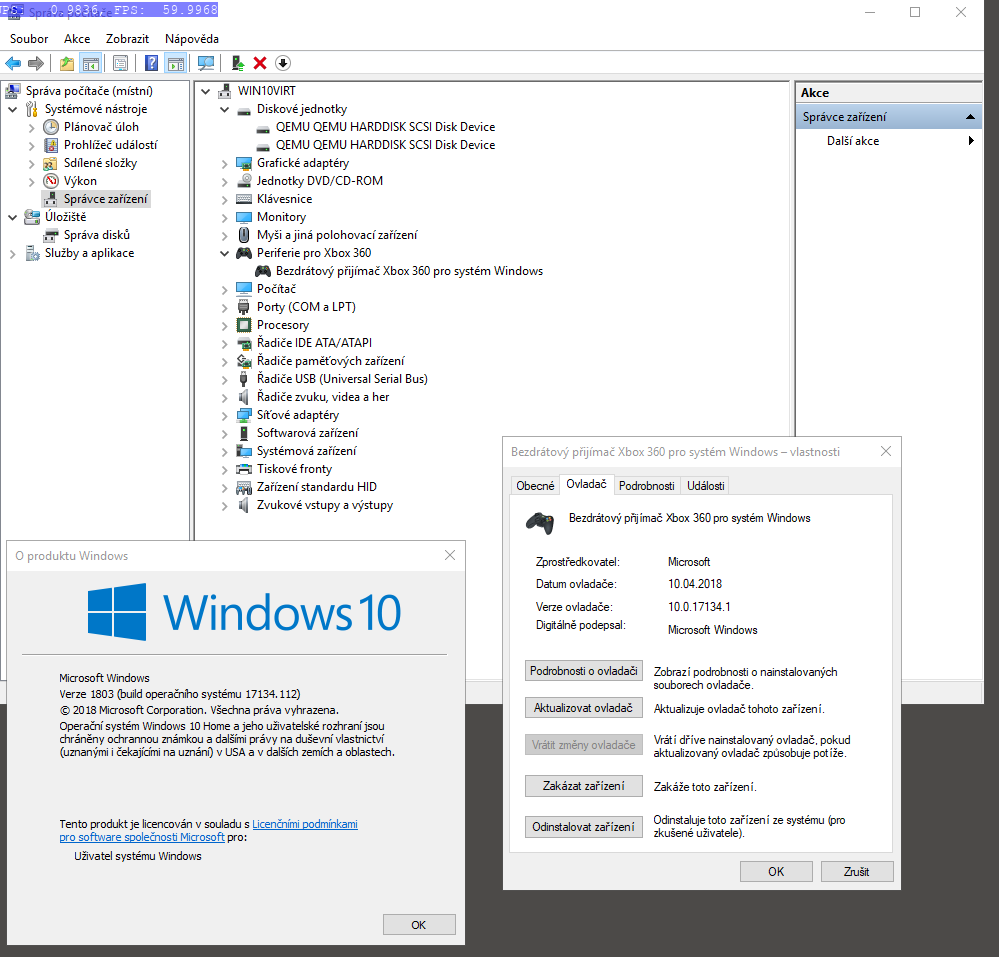
Task: Collapse the Diskové jednotky node
Action: [224, 109]
